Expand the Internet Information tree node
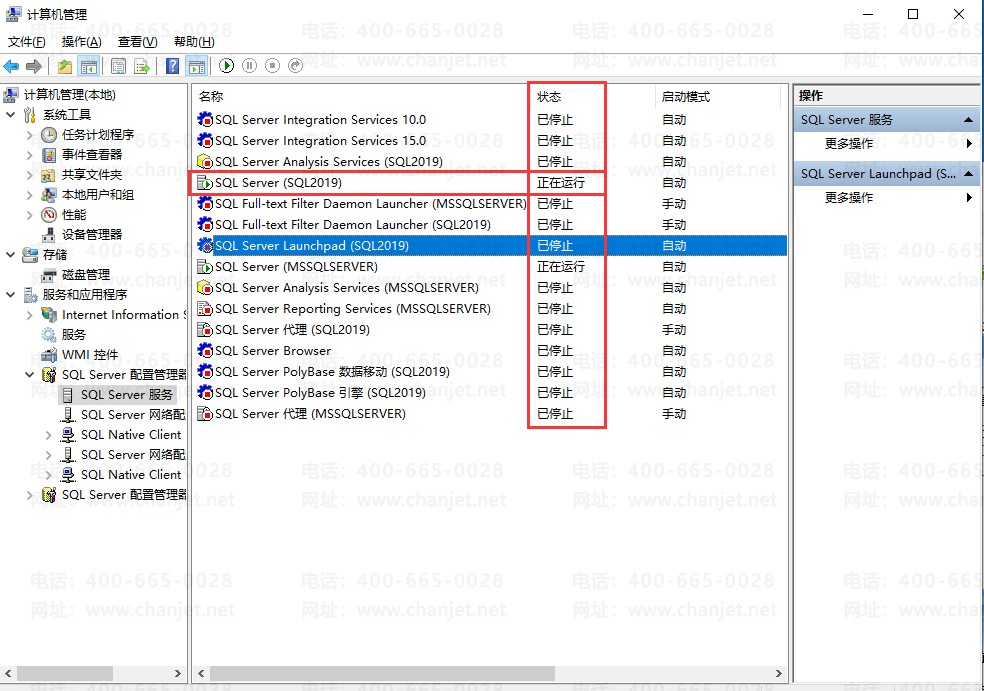984x691 pixels. pos(29,315)
